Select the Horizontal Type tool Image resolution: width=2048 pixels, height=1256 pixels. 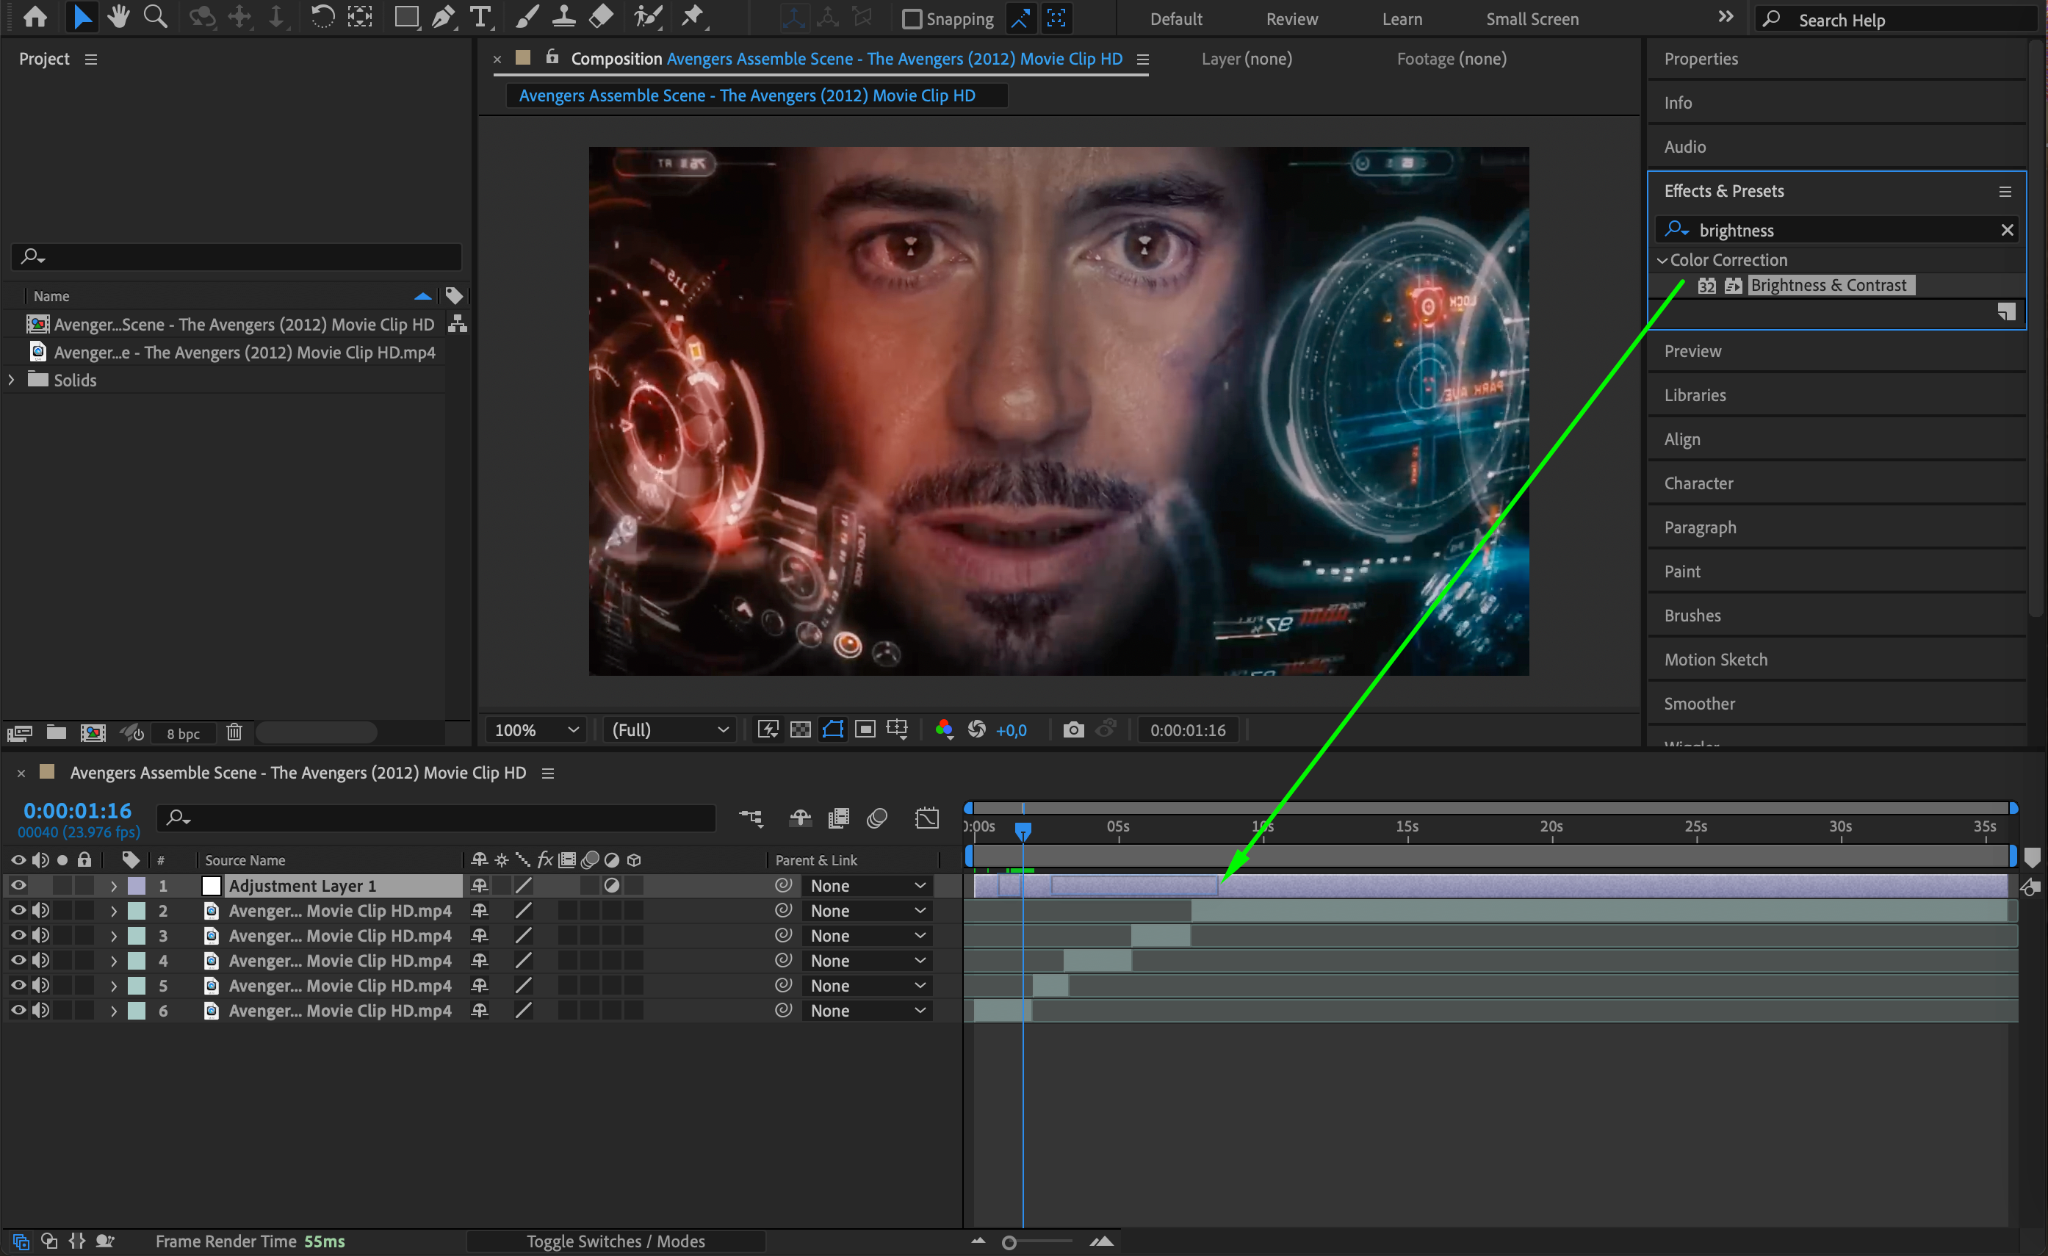point(481,17)
